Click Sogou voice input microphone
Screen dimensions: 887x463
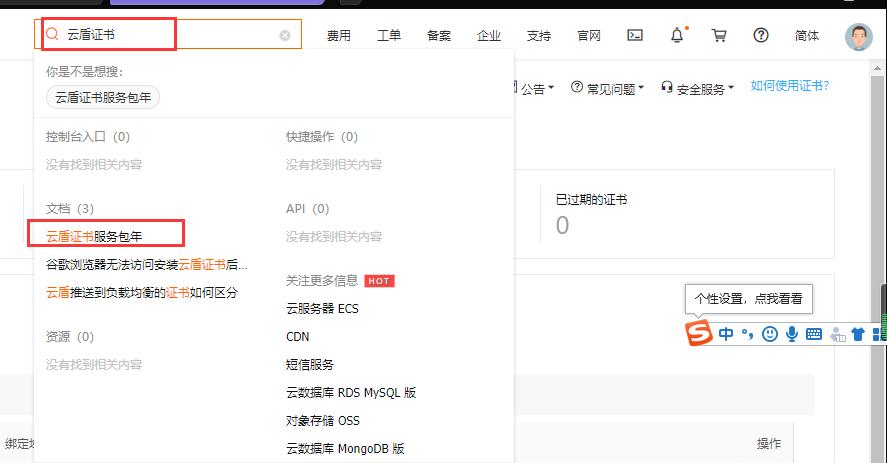tap(792, 334)
